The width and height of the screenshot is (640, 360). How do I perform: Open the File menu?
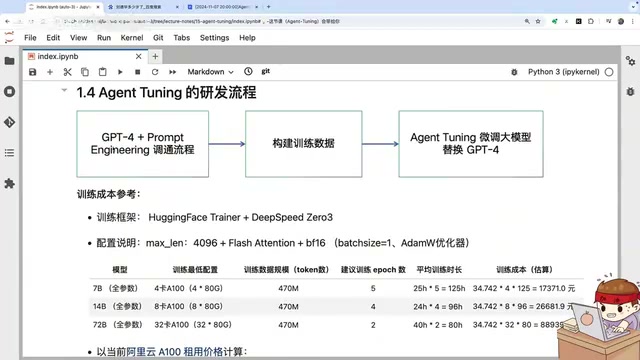click(x=30, y=38)
